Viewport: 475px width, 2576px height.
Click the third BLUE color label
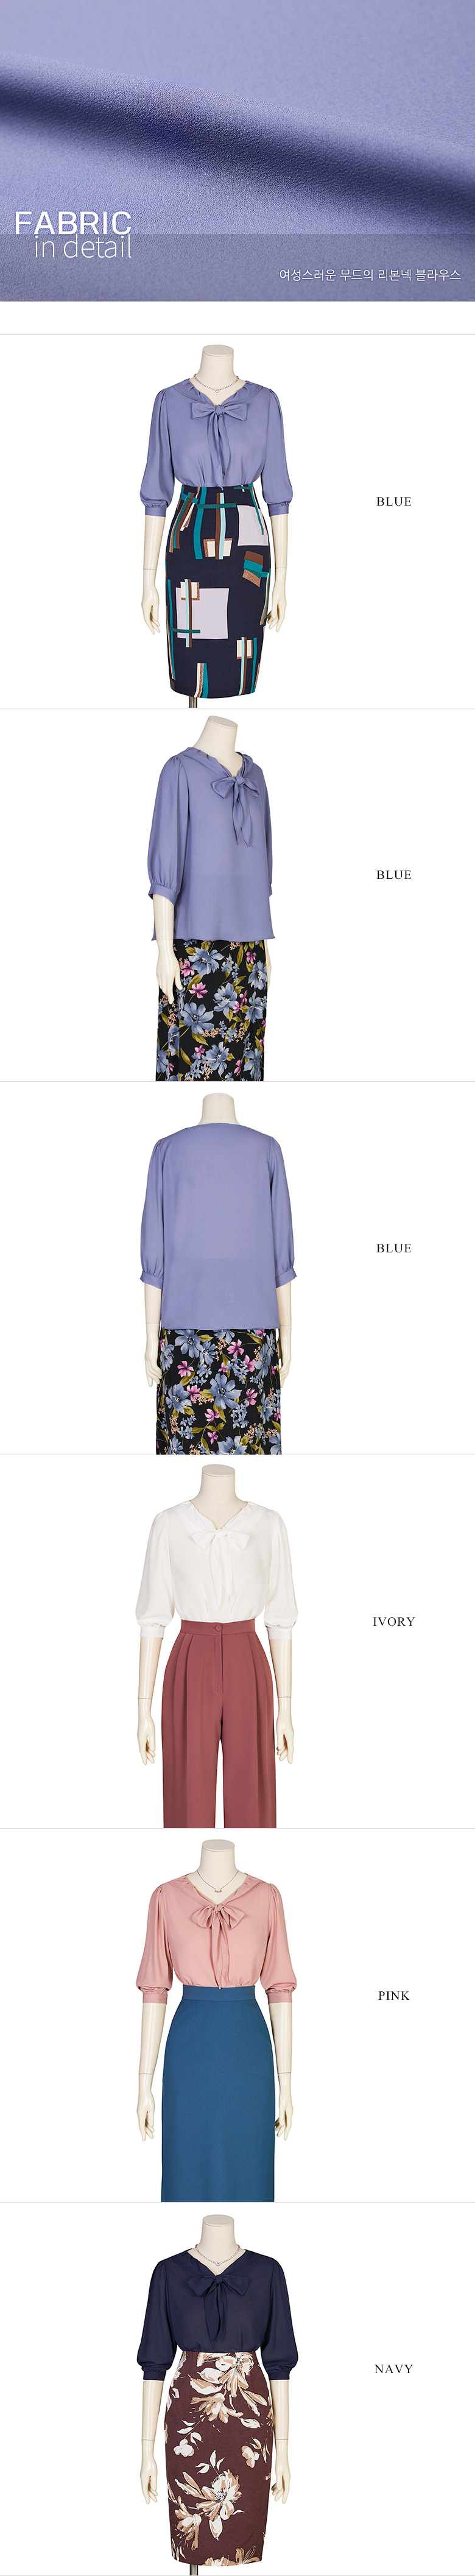tap(394, 1248)
